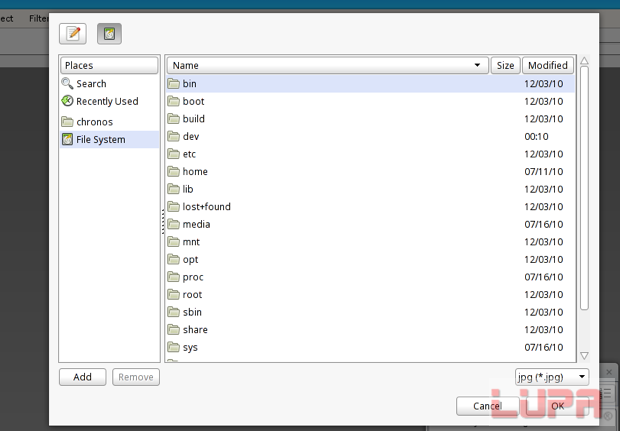Select the dev folder
Viewport: 620px width, 431px height.
pos(370,136)
